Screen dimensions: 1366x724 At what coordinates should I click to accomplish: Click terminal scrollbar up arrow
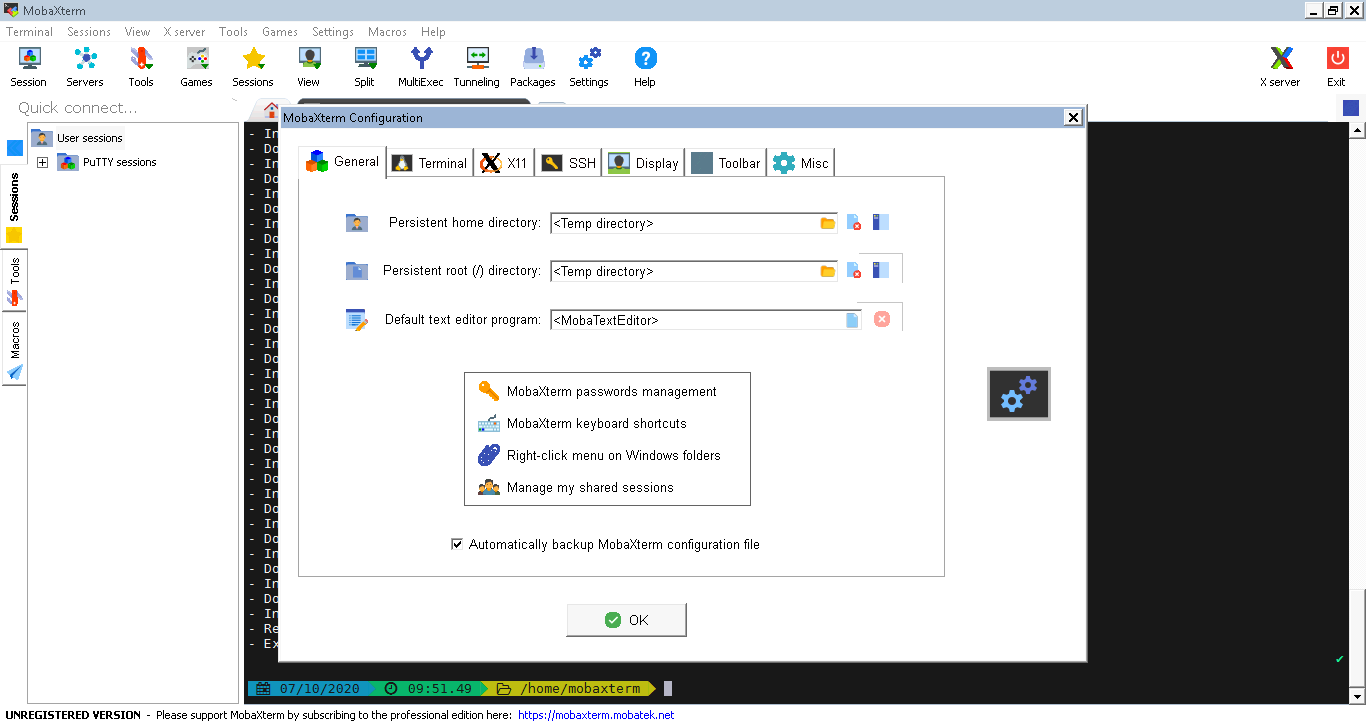[x=1357, y=131]
